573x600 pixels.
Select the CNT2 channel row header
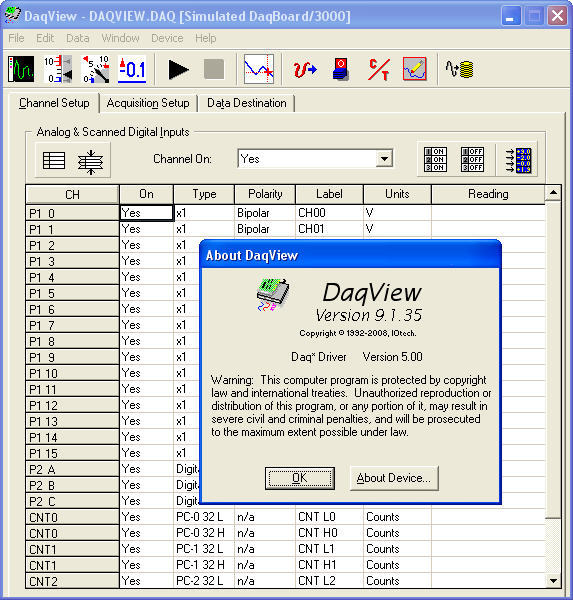click(x=72, y=581)
